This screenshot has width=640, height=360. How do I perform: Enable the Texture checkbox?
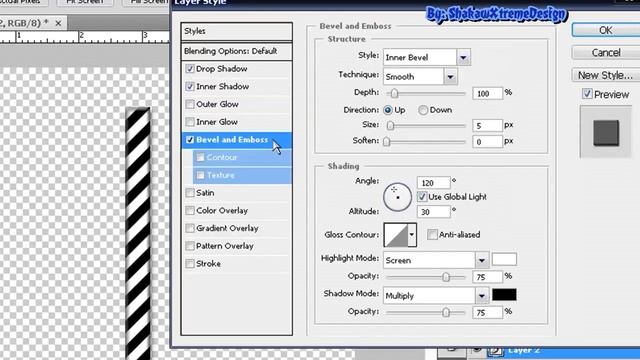point(200,175)
